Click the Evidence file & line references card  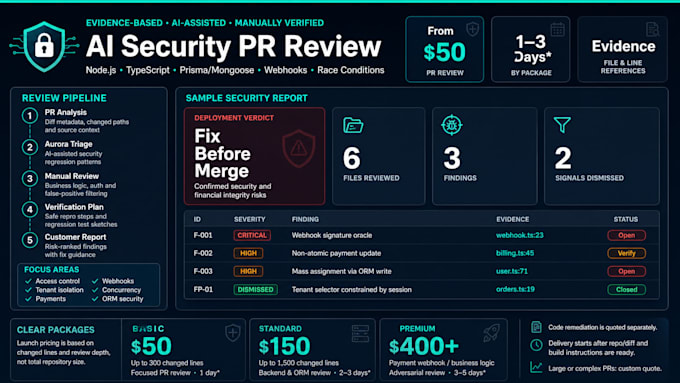[x=623, y=49]
